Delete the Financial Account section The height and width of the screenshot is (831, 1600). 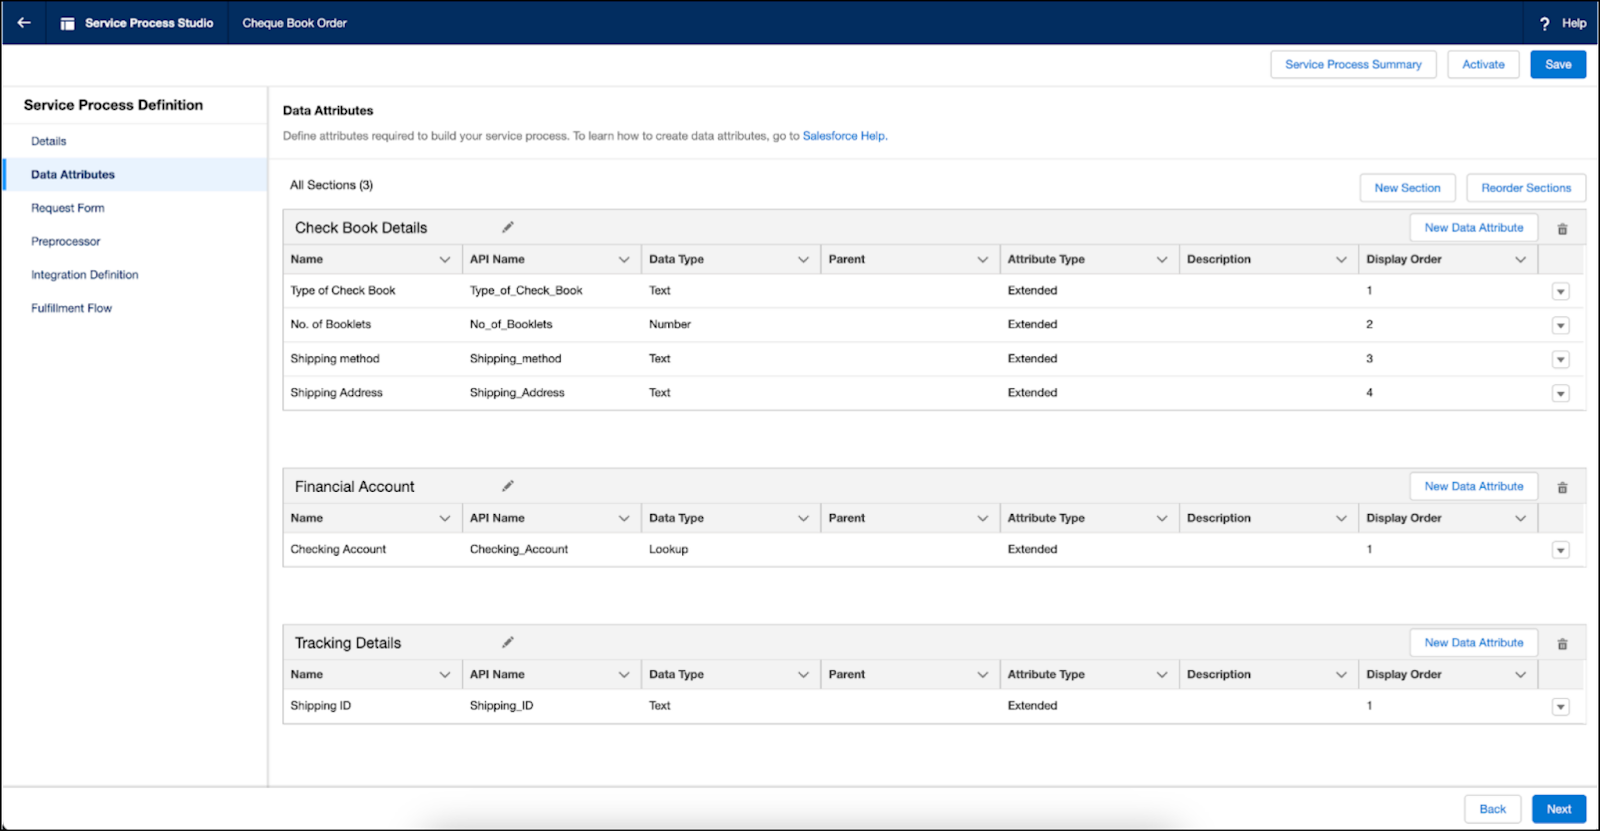(1562, 488)
